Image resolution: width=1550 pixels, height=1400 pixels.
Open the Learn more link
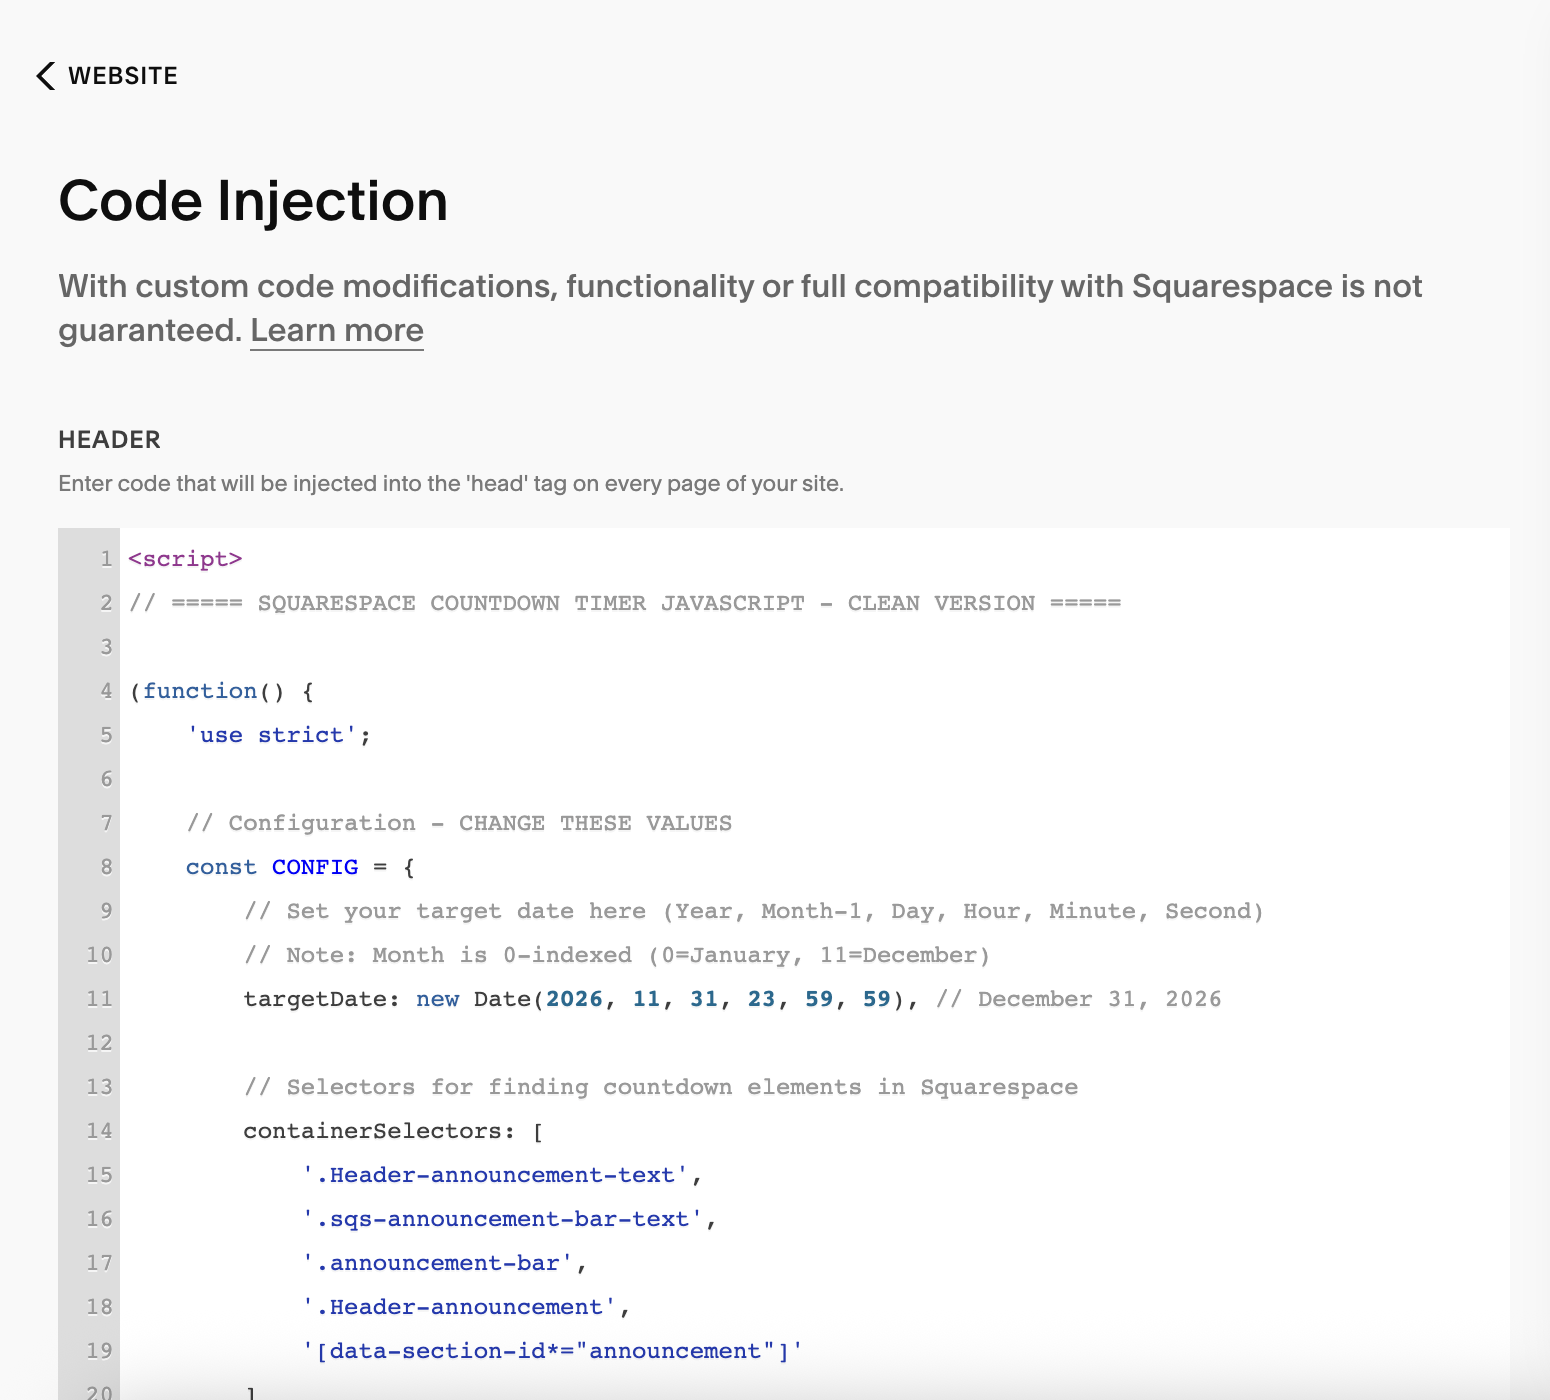[x=337, y=330]
